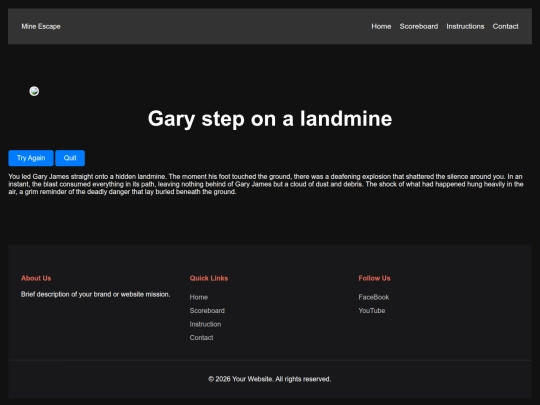The width and height of the screenshot is (540, 405).
Task: Open Scoreboard in top navigation bar
Action: pyautogui.click(x=419, y=27)
